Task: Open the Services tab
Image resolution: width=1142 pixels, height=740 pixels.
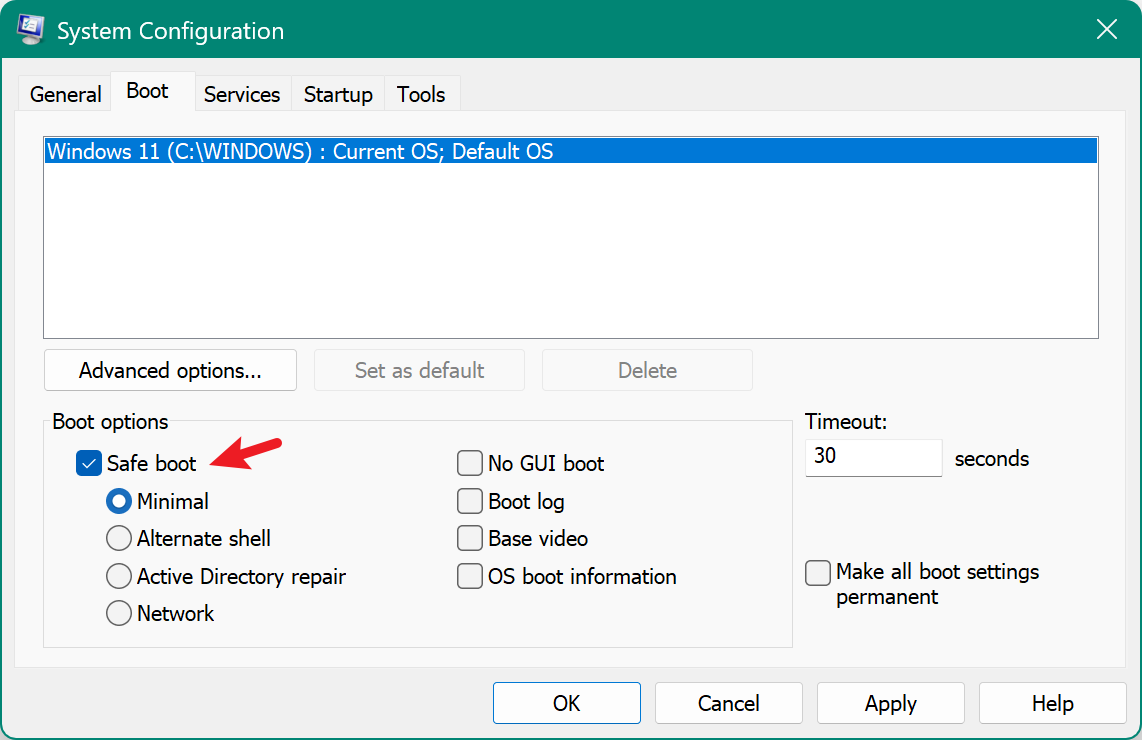Action: tap(241, 94)
